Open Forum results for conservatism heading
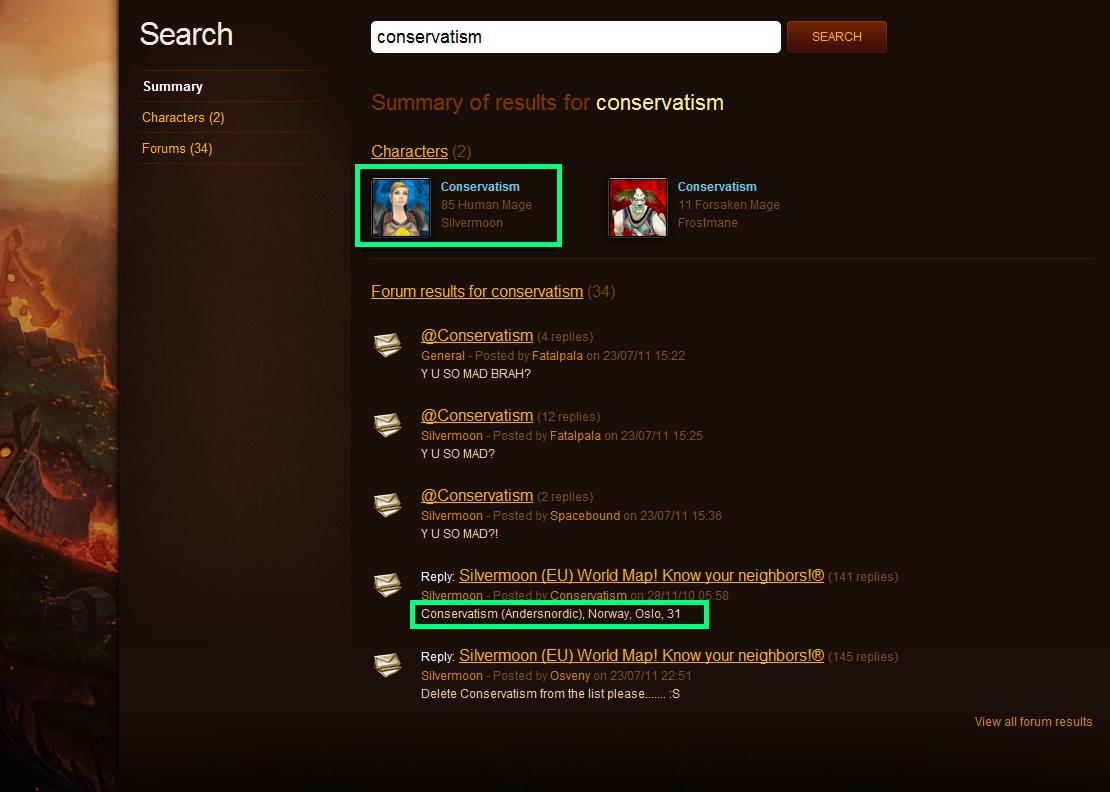Viewport: 1110px width, 792px height. (477, 292)
